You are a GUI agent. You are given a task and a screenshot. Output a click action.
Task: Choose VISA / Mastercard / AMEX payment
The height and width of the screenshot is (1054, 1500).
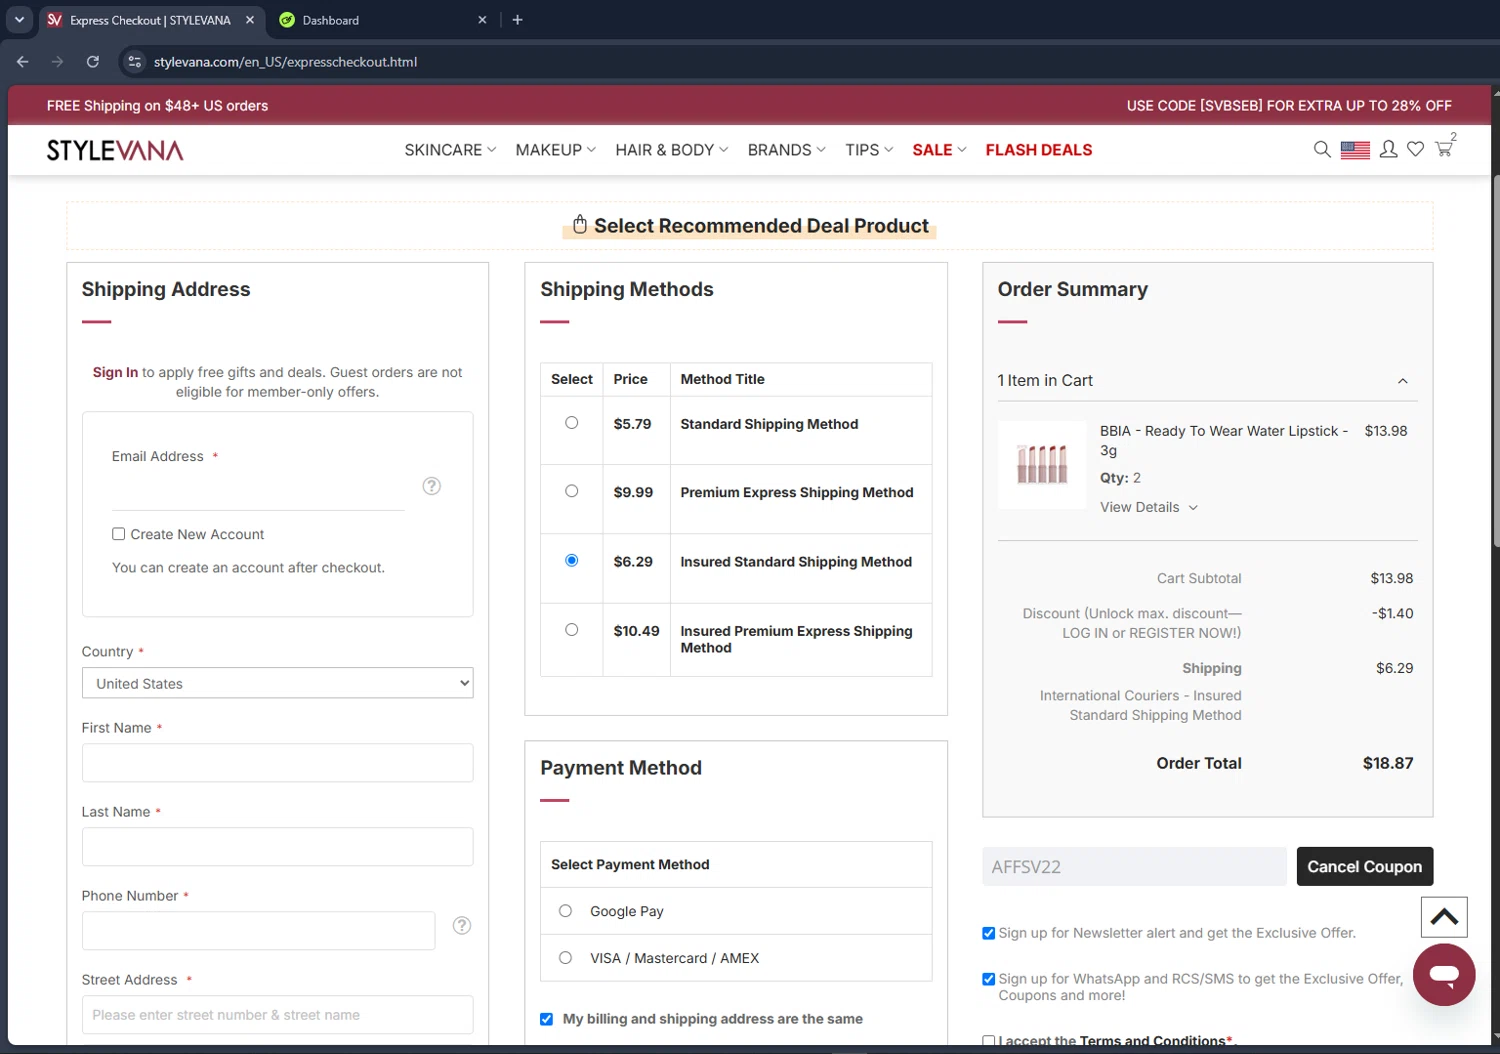coord(566,958)
